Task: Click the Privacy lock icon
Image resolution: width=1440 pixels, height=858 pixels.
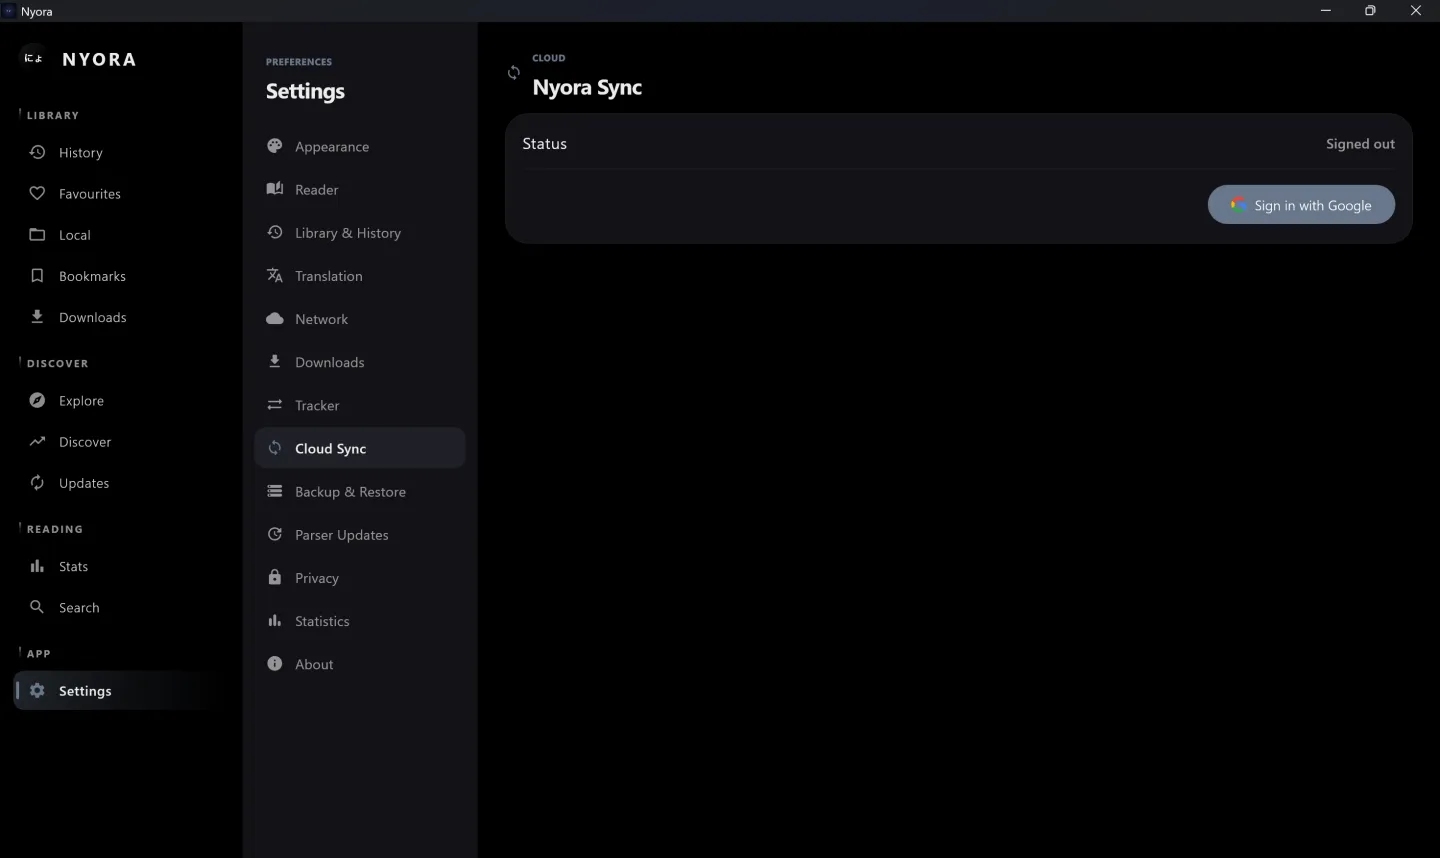Action: pos(275,577)
